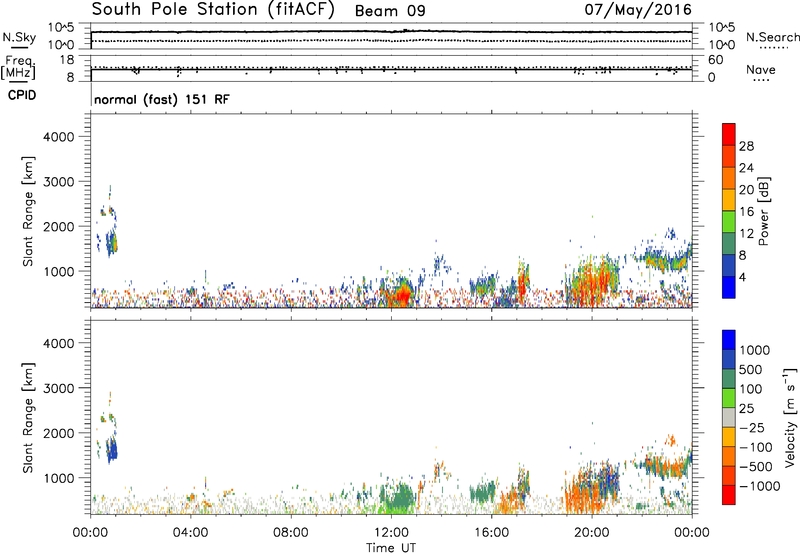Pick the light green segment of velocity colorbar
The width and height of the screenshot is (800, 554).
[x=729, y=398]
